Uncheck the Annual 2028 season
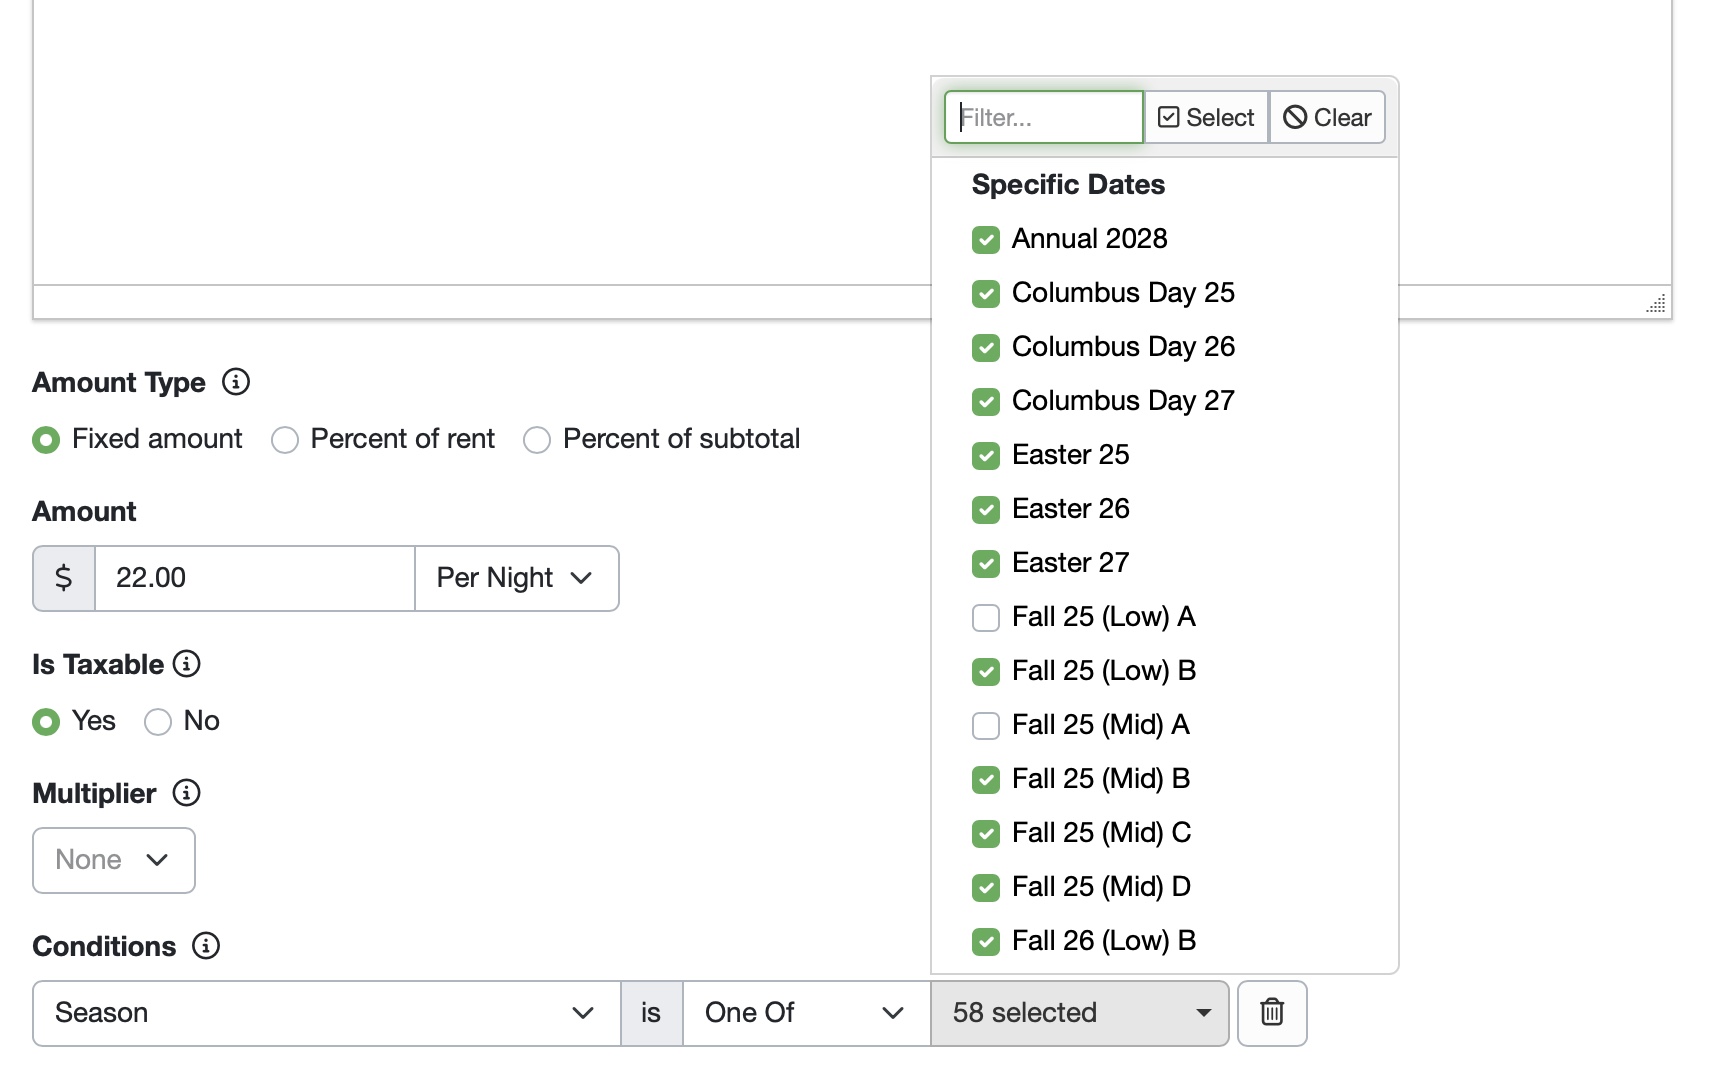Screen dimensions: 1718x1070 (x=986, y=240)
